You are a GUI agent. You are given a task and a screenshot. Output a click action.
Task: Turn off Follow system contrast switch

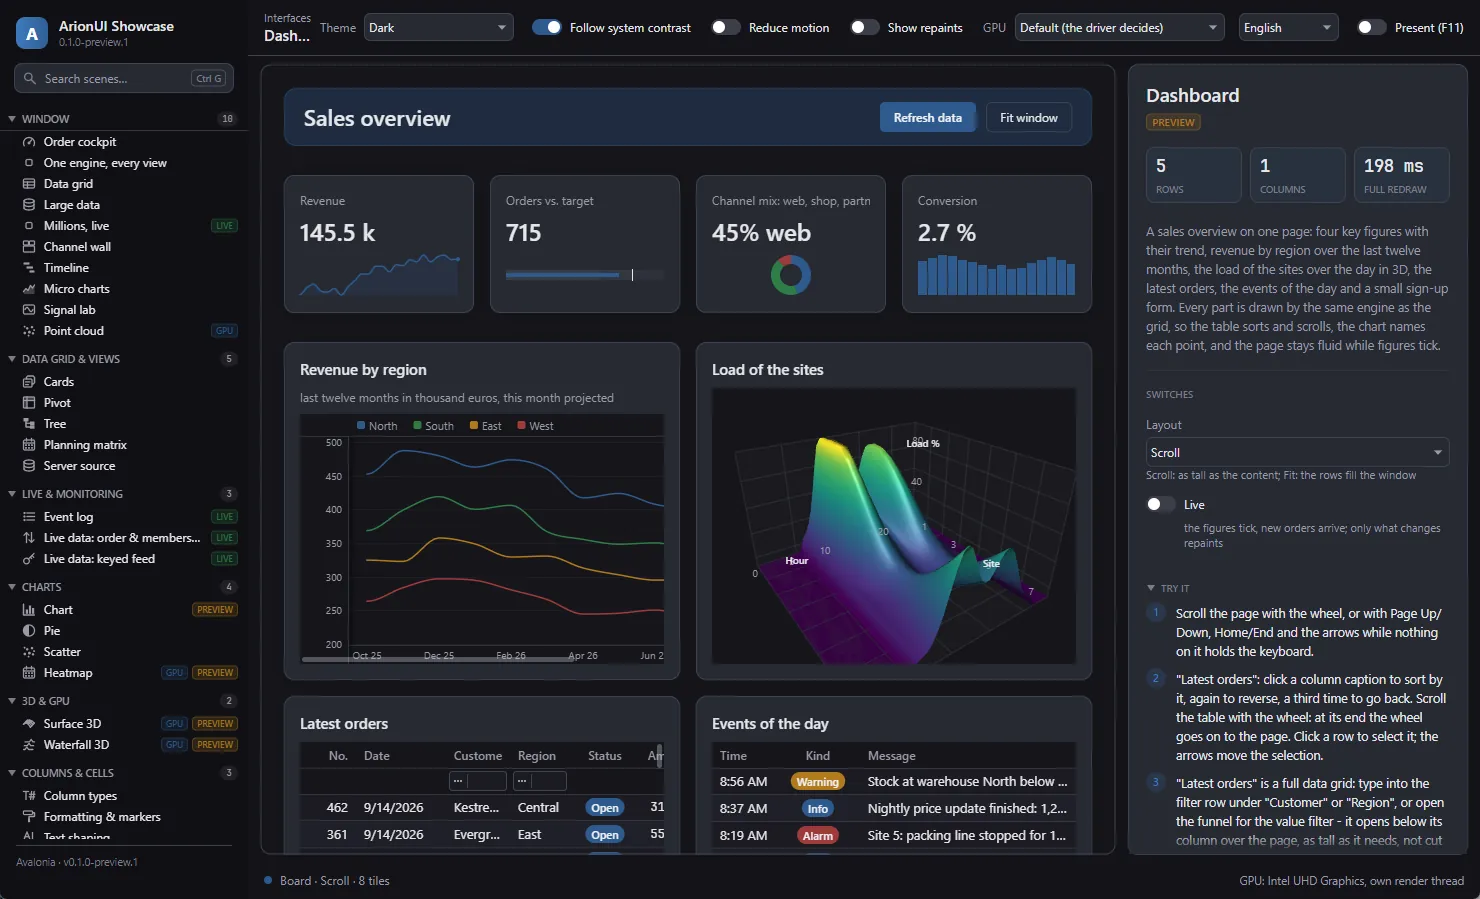pos(547,27)
